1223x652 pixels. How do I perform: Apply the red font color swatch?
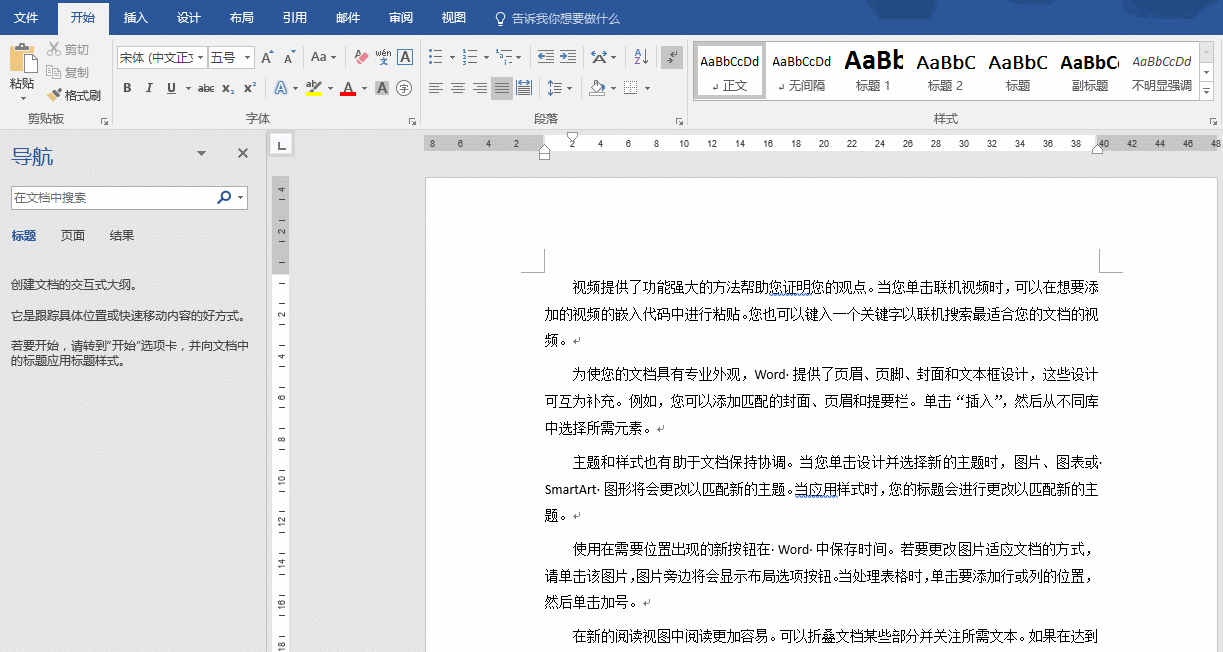[x=347, y=88]
